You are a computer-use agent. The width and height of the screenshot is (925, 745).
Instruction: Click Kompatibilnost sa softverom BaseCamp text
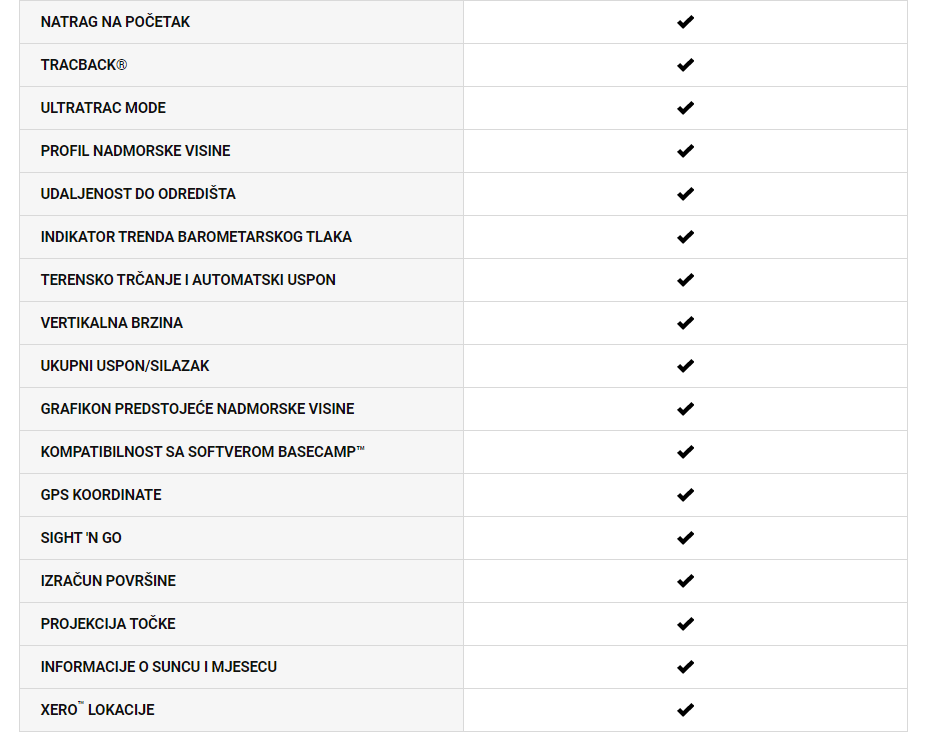tap(202, 452)
